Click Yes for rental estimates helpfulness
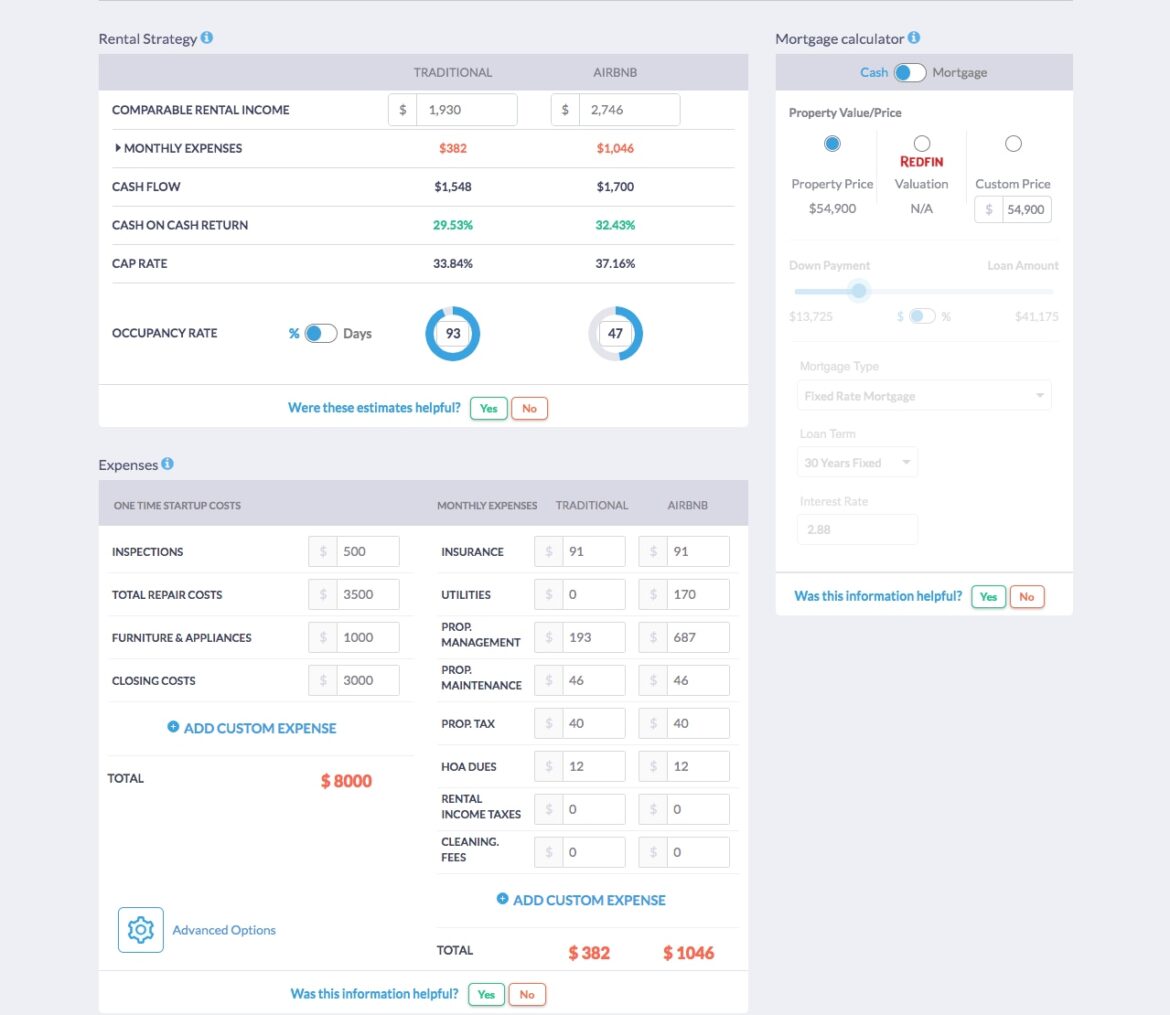 [x=487, y=408]
